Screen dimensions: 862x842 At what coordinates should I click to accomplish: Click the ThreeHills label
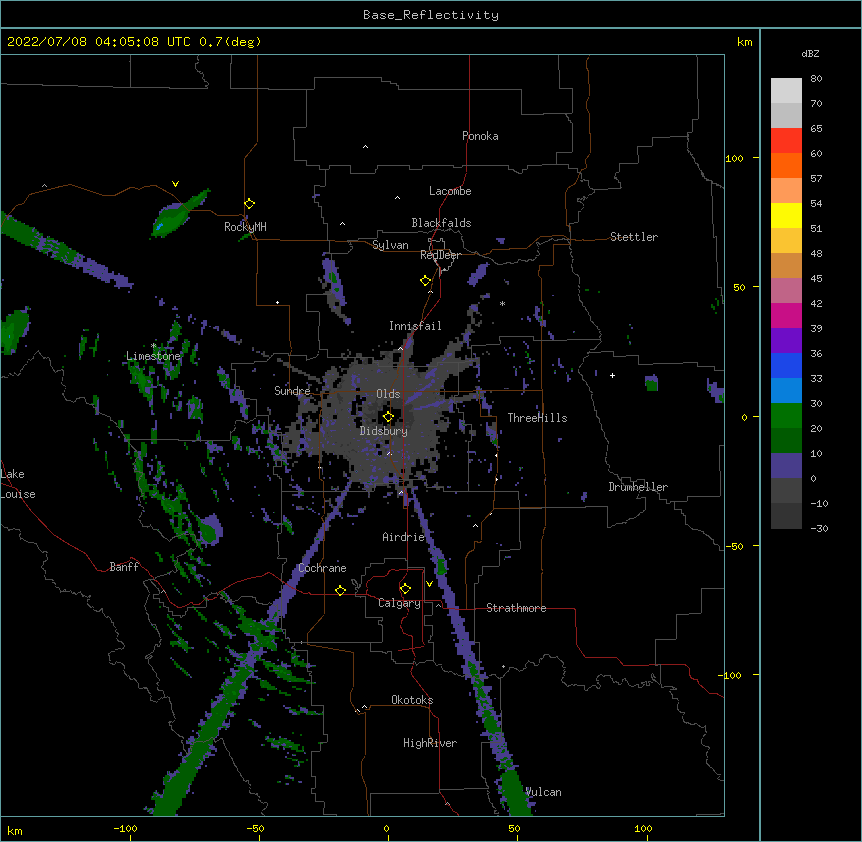(537, 418)
